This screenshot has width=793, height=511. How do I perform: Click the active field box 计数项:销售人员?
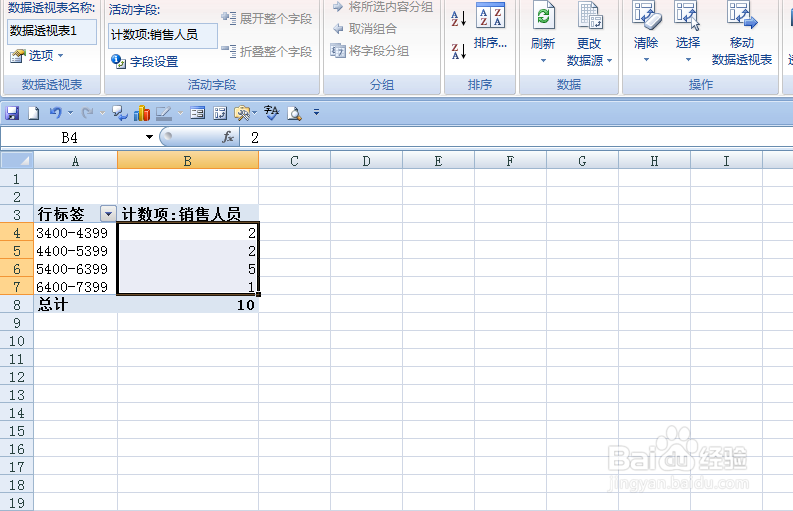pyautogui.click(x=163, y=35)
